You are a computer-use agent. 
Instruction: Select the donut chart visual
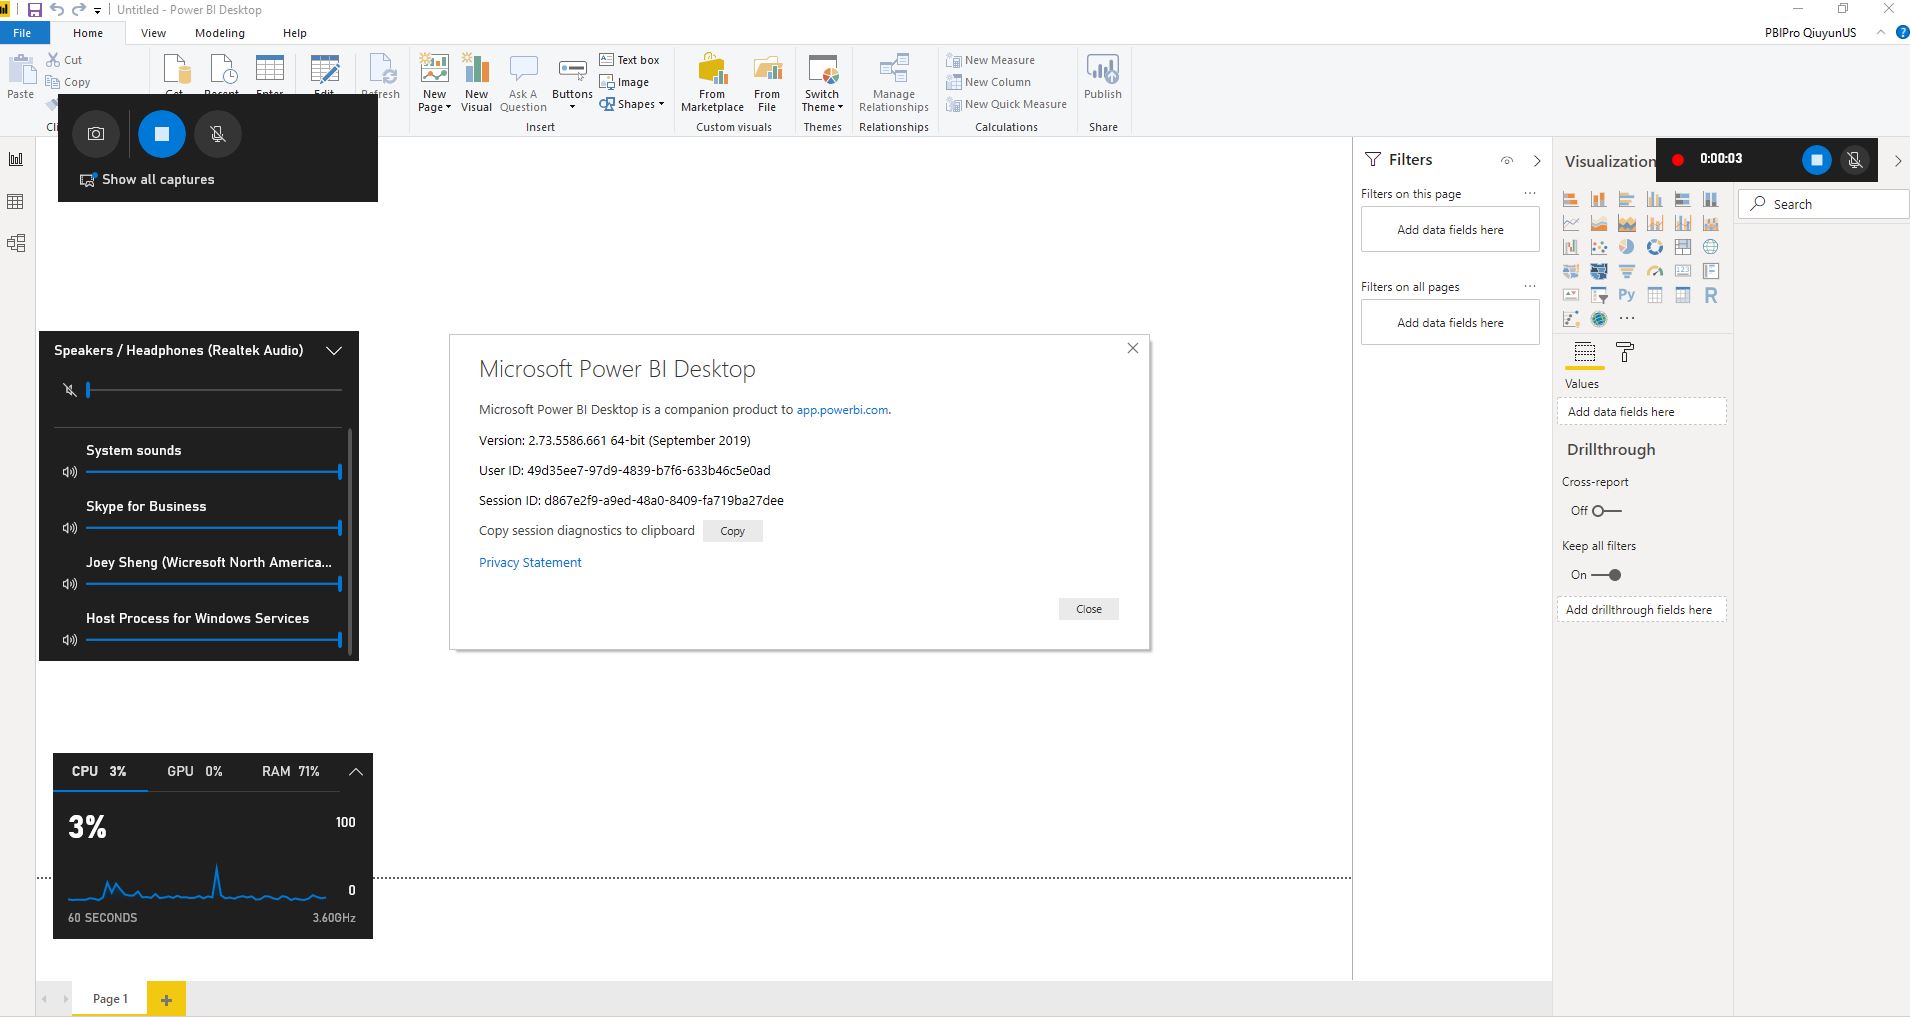[1655, 247]
